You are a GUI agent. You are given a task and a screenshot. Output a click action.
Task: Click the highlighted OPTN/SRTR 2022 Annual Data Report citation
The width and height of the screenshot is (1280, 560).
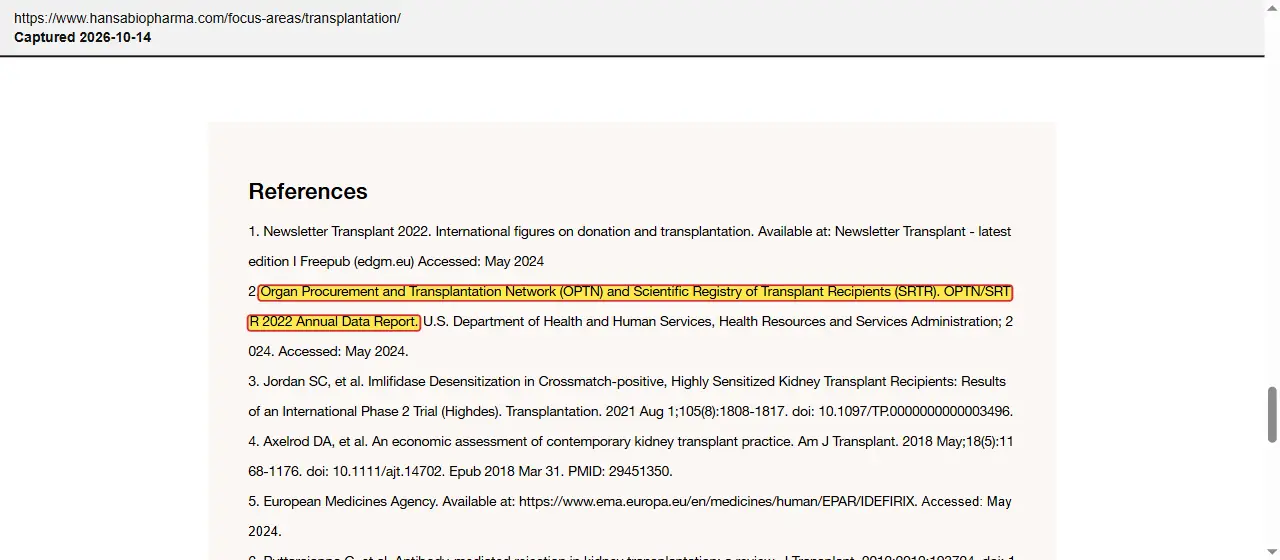[x=630, y=307]
